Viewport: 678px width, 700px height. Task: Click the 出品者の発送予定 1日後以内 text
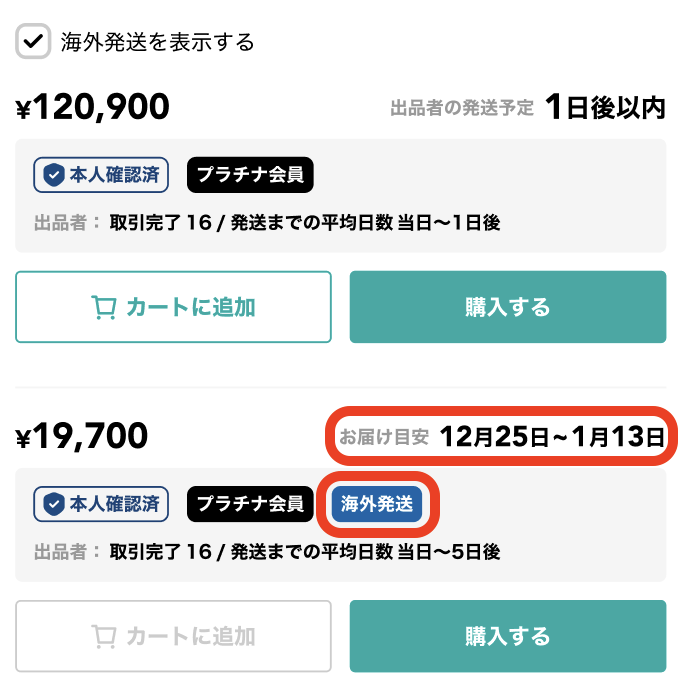[527, 108]
